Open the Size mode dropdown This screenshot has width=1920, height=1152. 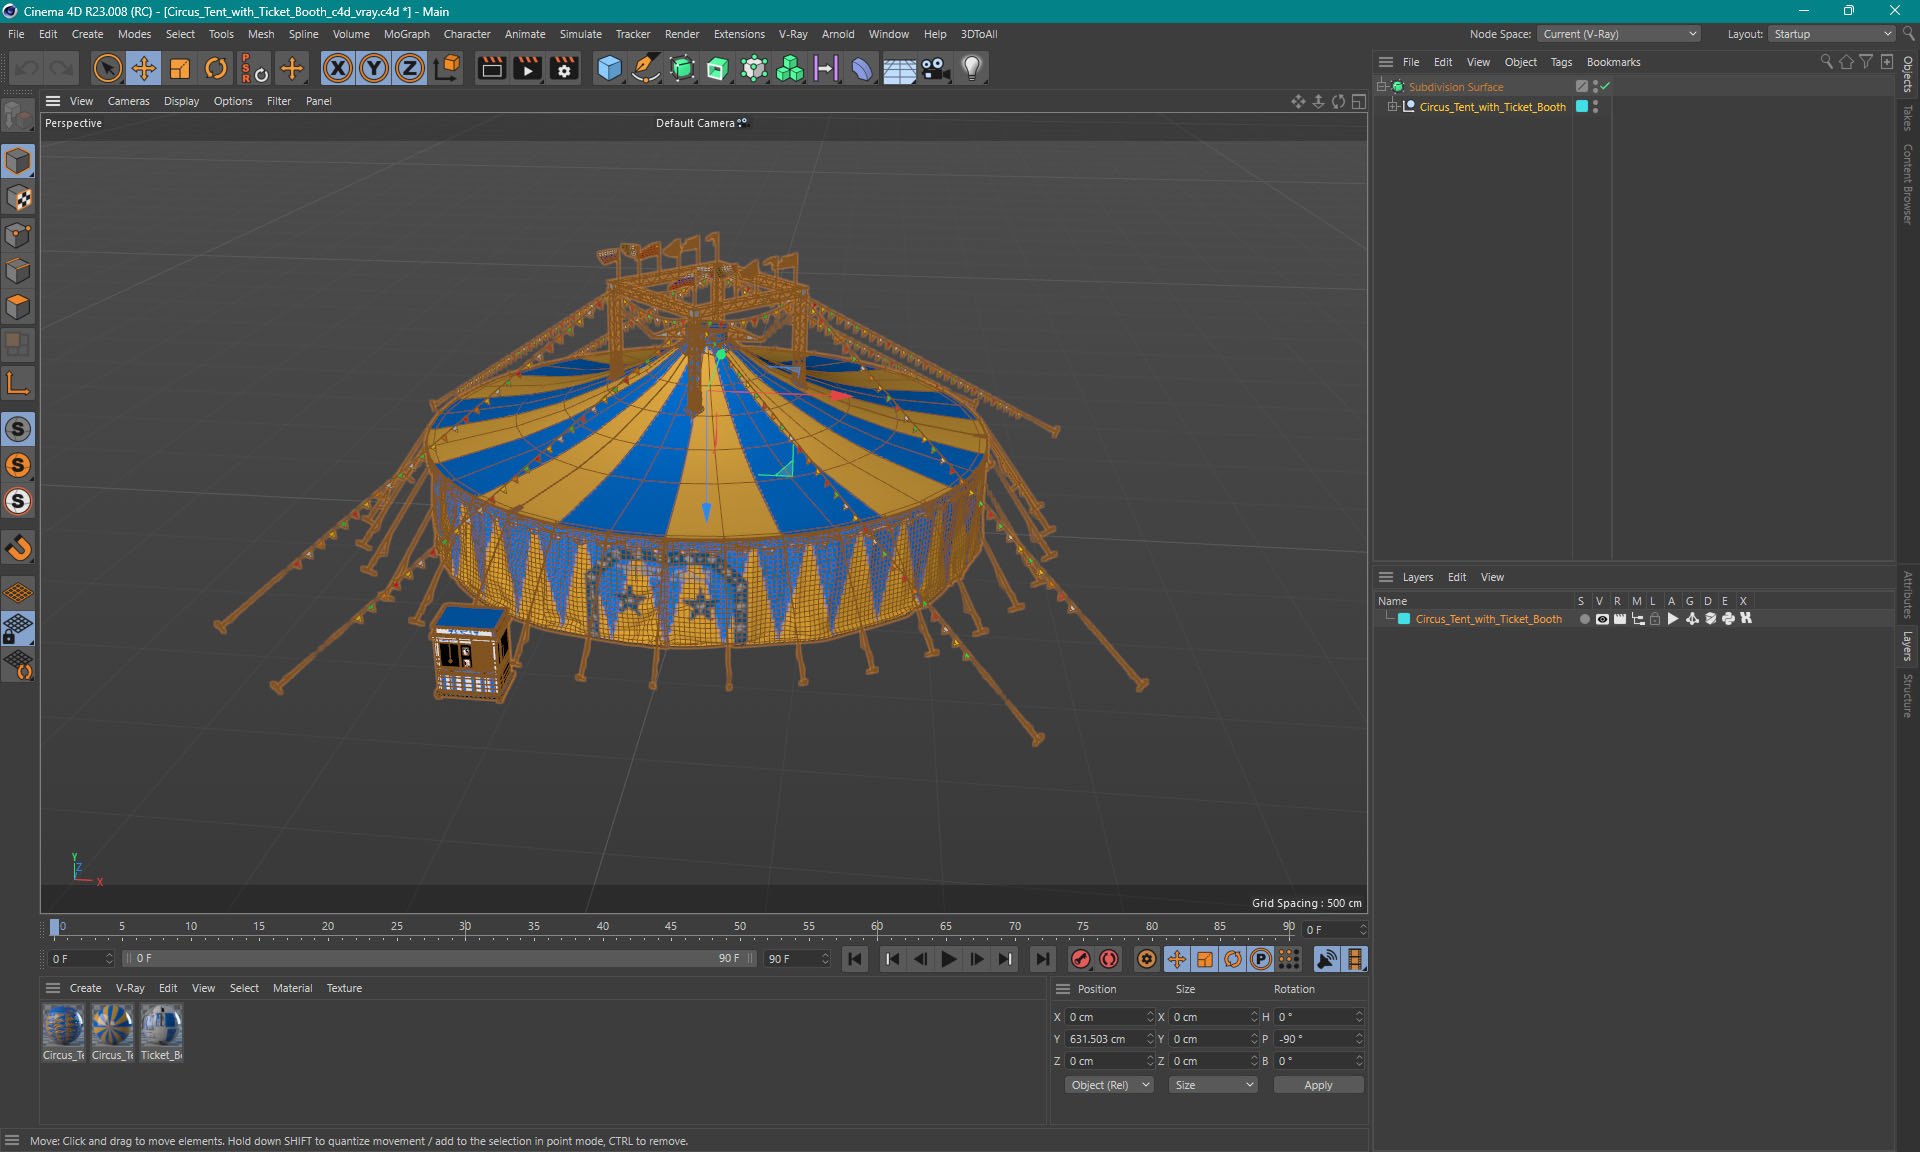1213,1085
